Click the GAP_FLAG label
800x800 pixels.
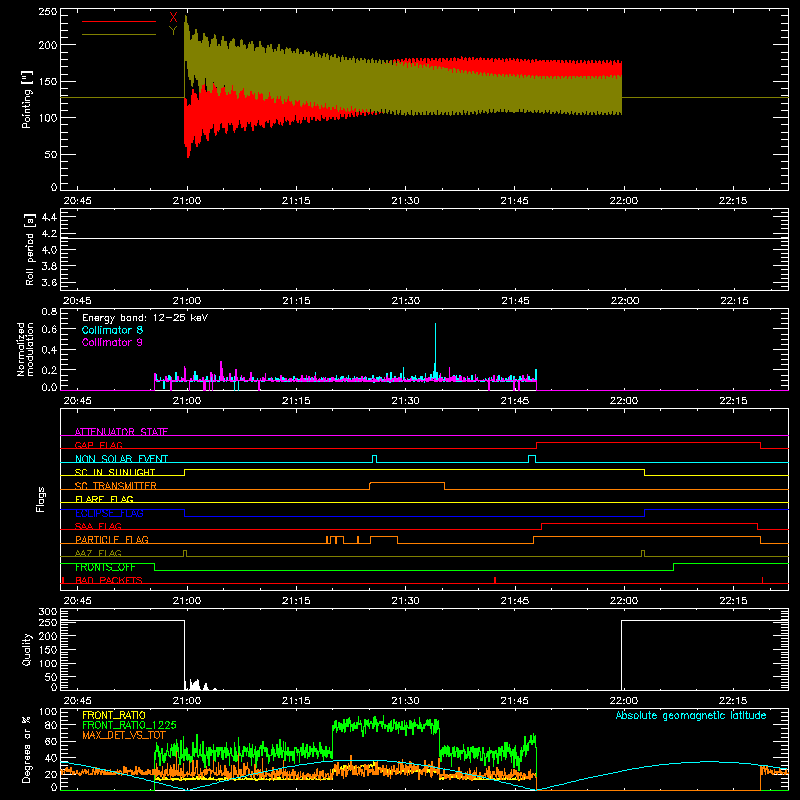coord(98,445)
